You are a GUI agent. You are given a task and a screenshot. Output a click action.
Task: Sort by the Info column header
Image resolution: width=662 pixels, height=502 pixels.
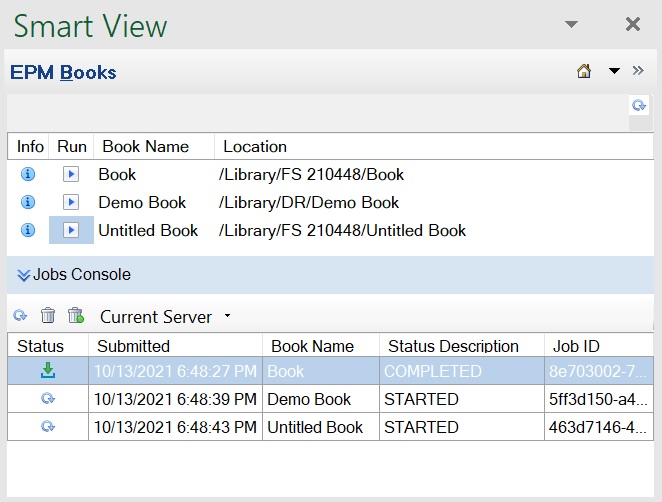[30, 147]
